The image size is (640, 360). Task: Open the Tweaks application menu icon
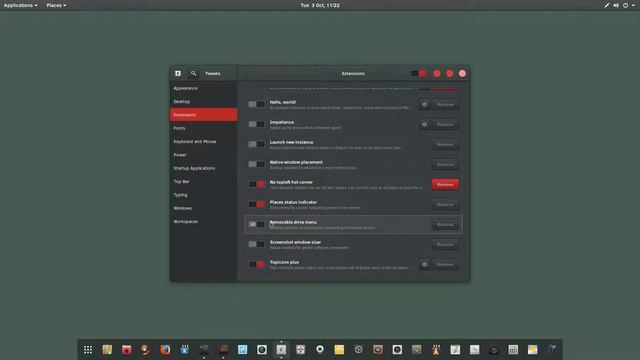178,73
